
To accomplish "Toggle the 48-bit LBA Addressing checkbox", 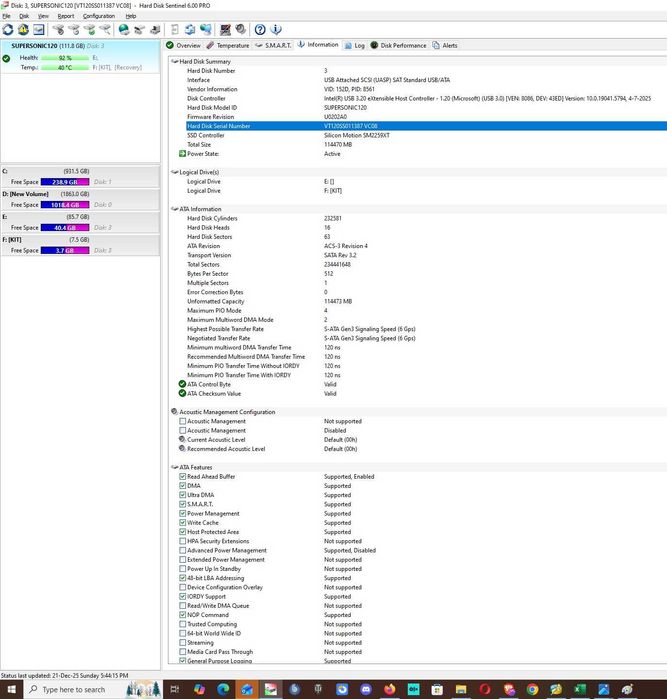I will (x=182, y=578).
